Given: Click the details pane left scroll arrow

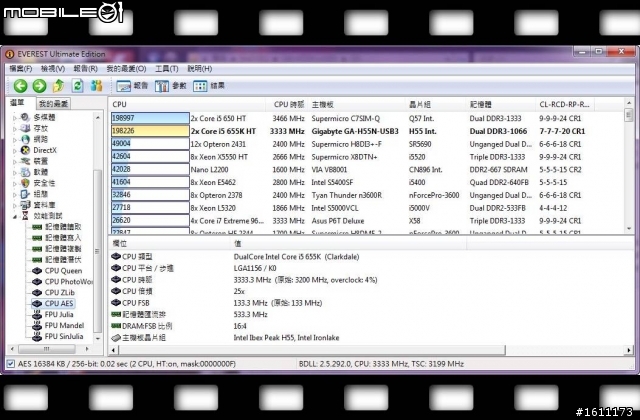Looking at the screenshot, I should point(114,350).
